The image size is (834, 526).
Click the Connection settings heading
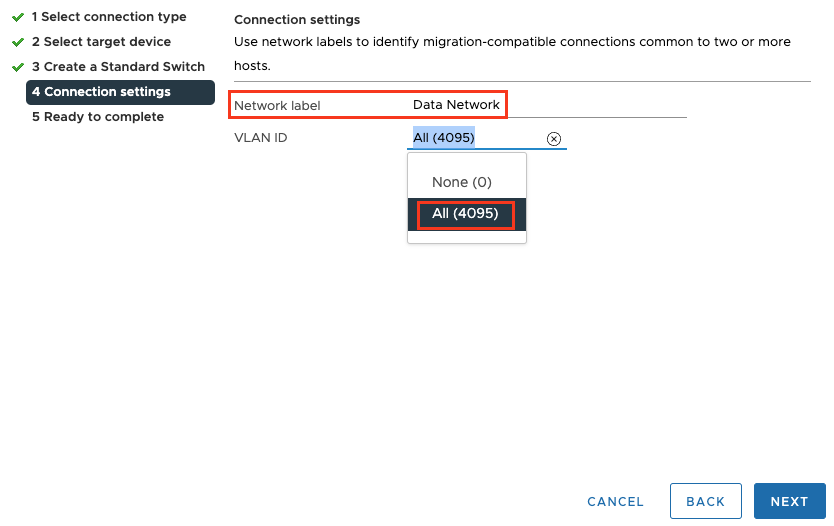point(297,20)
